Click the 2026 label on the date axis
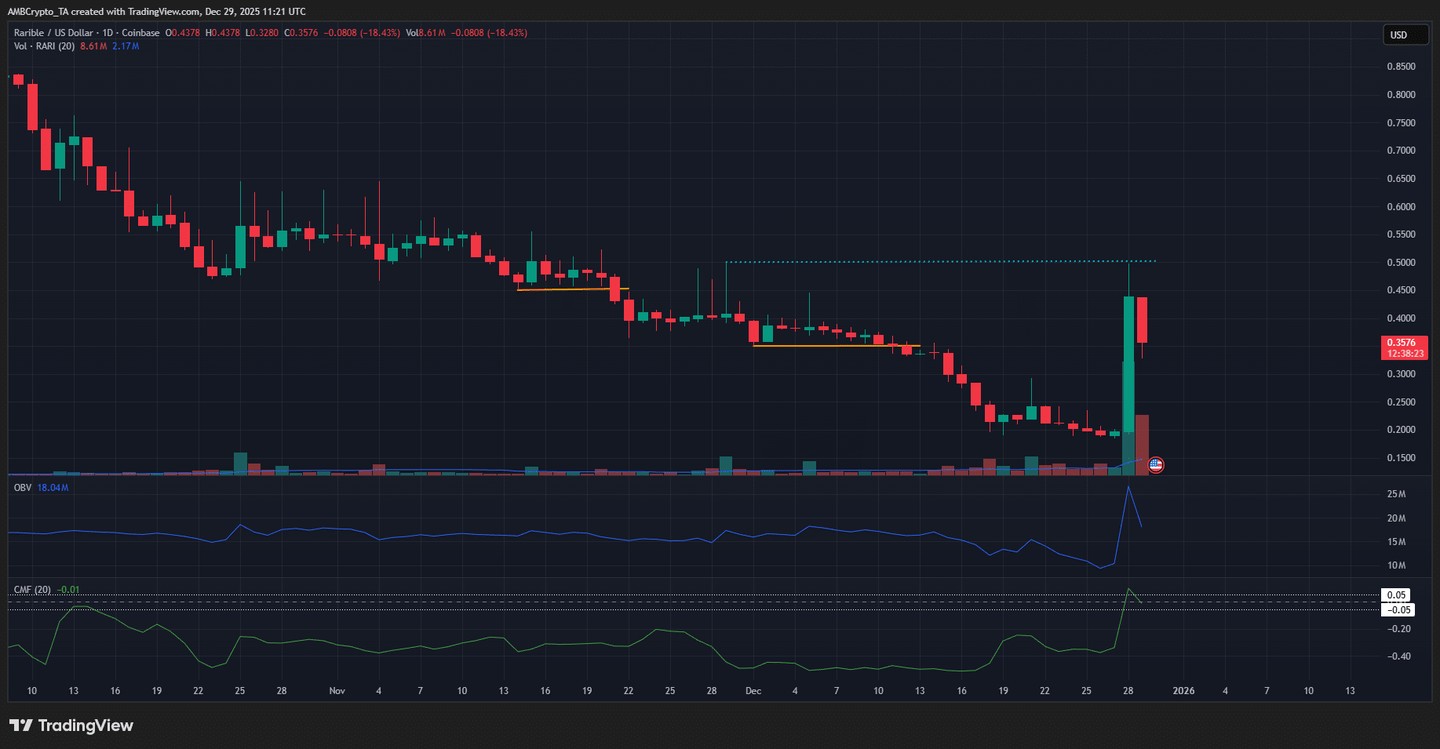Screen dimensions: 1440x749 click(x=1183, y=691)
